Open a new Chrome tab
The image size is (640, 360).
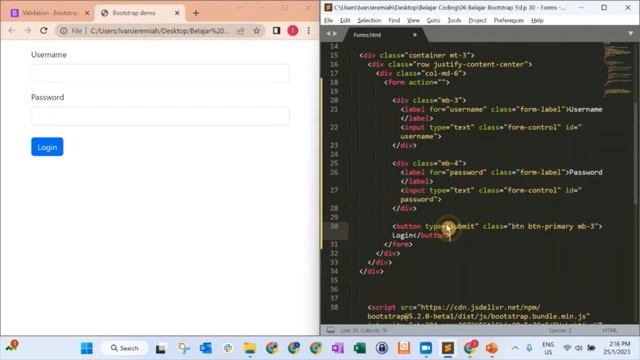196,13
